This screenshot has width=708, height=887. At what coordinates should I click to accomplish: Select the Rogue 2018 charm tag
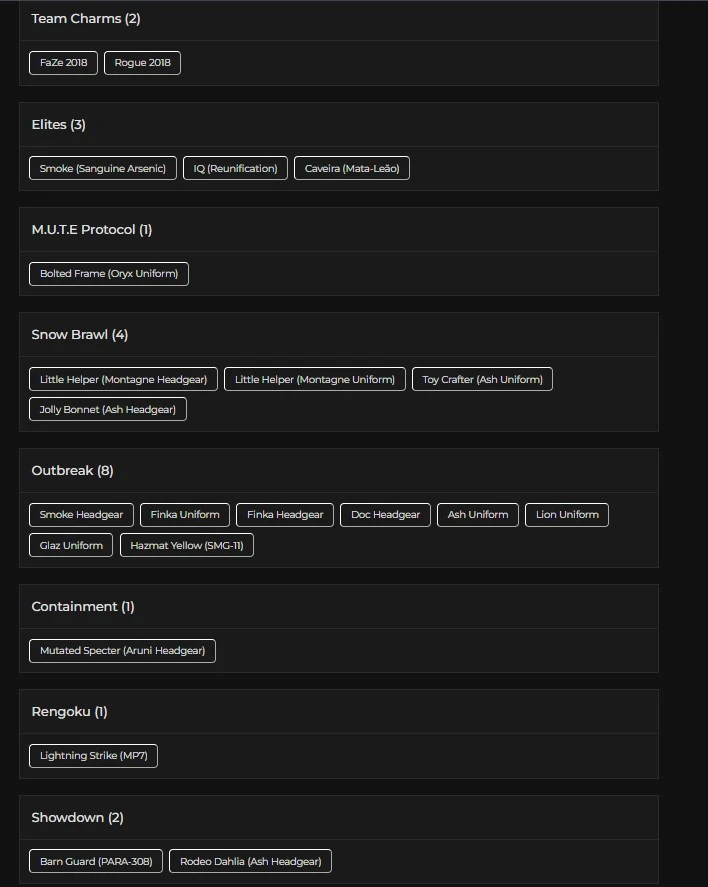142,62
